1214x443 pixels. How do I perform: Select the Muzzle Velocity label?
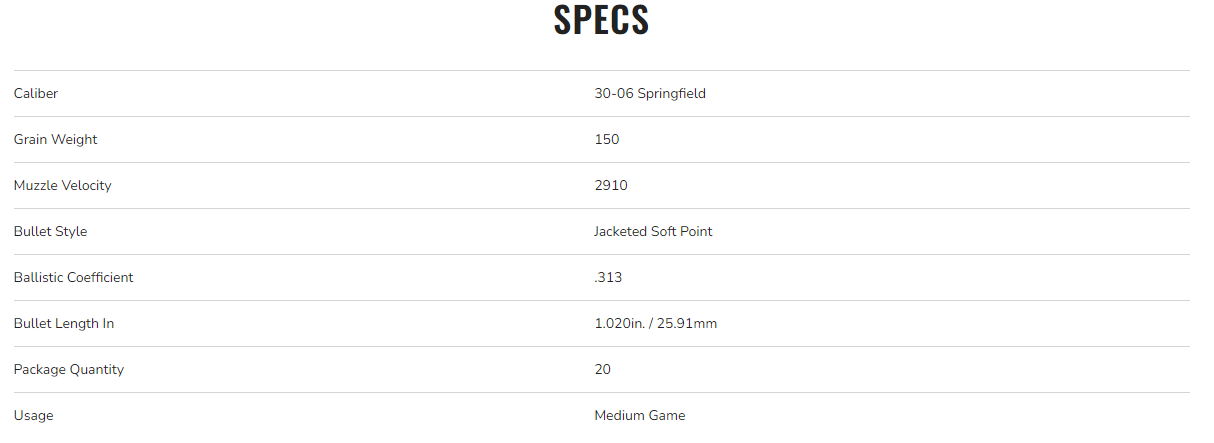63,185
